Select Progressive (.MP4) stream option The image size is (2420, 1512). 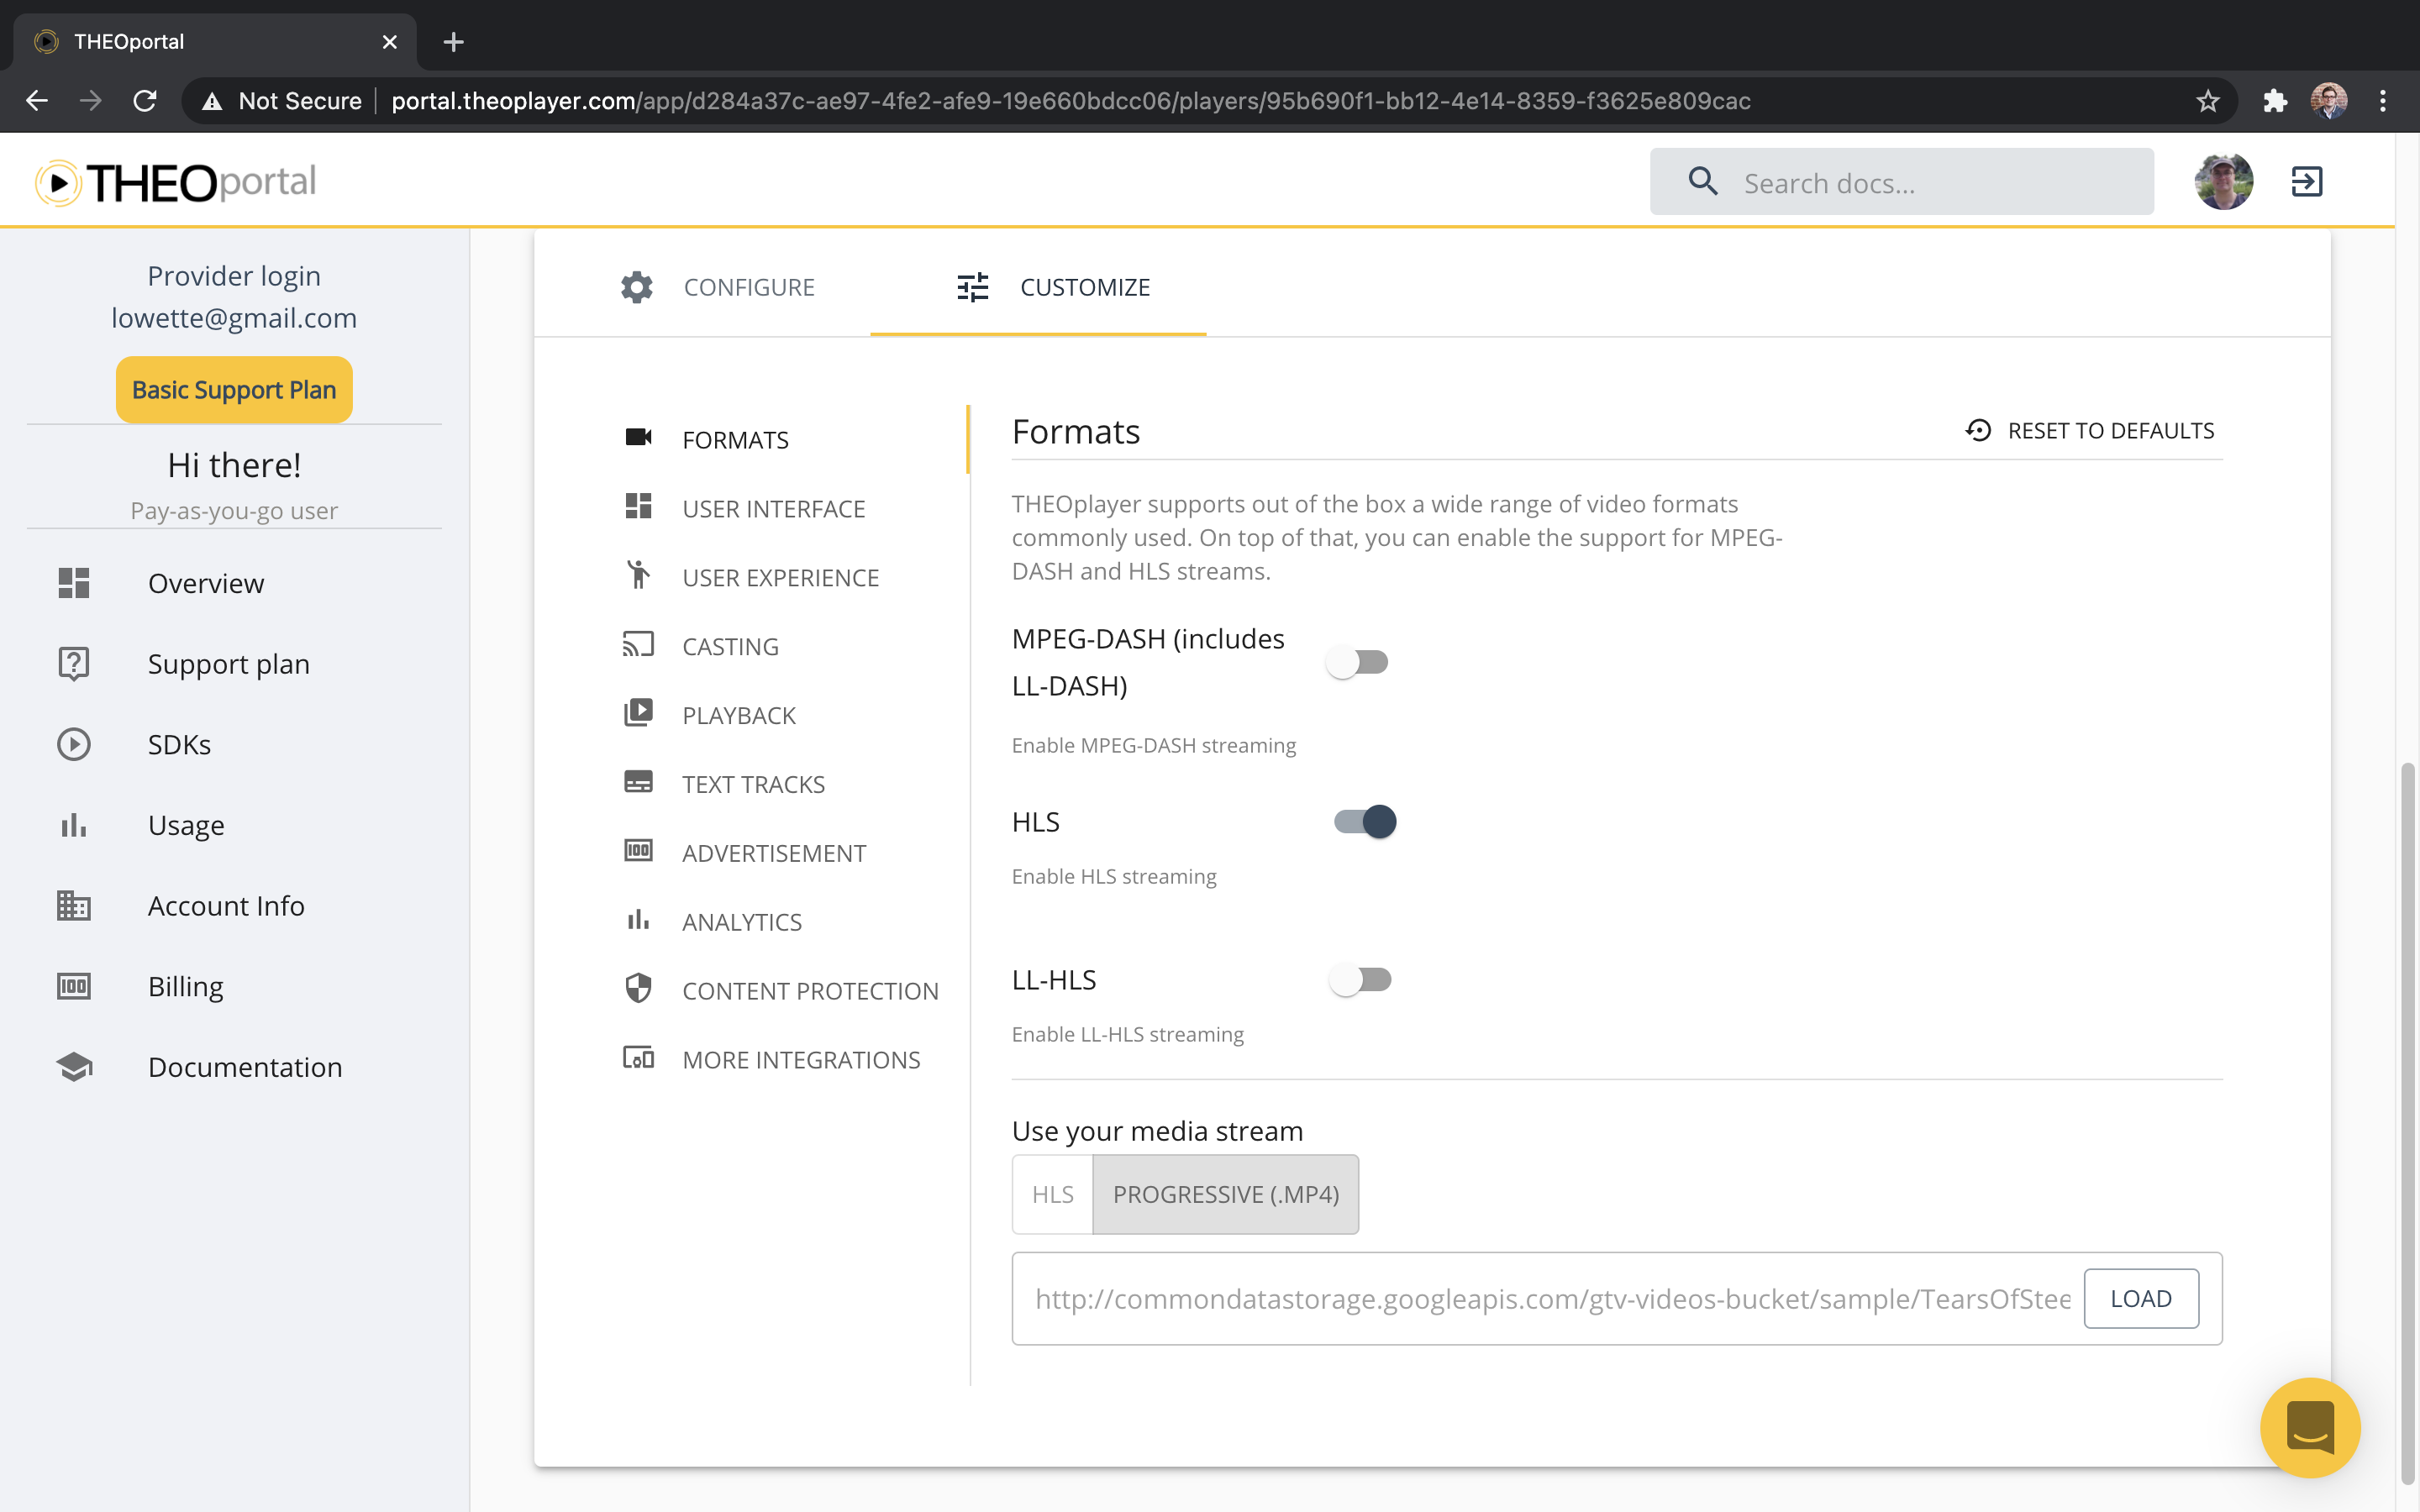[1225, 1194]
